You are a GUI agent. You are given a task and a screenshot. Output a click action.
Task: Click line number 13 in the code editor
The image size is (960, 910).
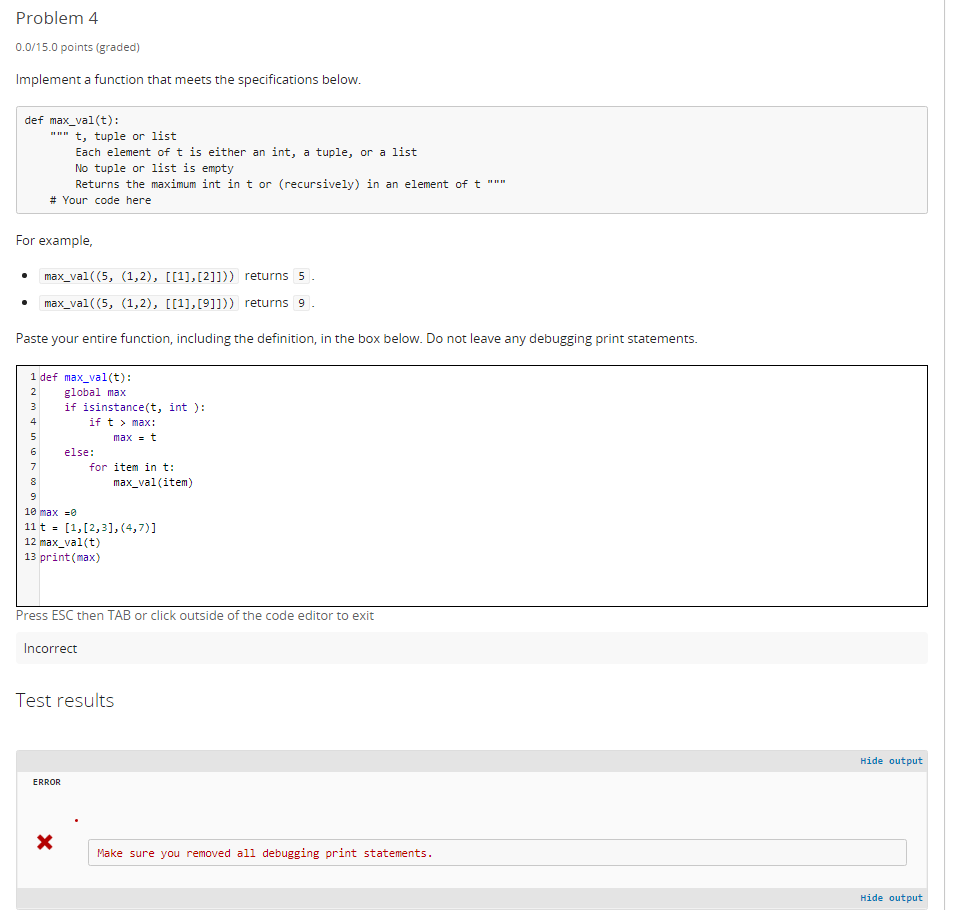click(x=29, y=557)
